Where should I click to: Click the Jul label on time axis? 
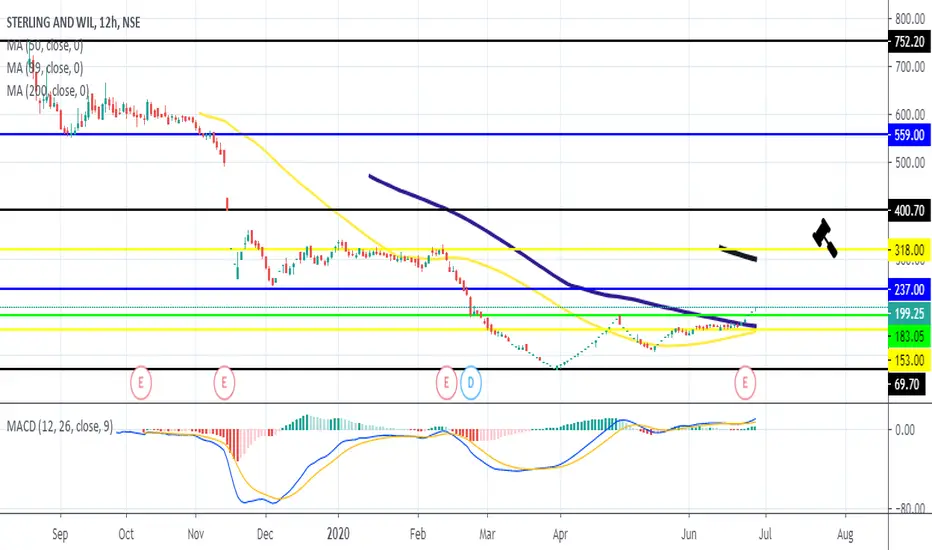pyautogui.click(x=765, y=534)
